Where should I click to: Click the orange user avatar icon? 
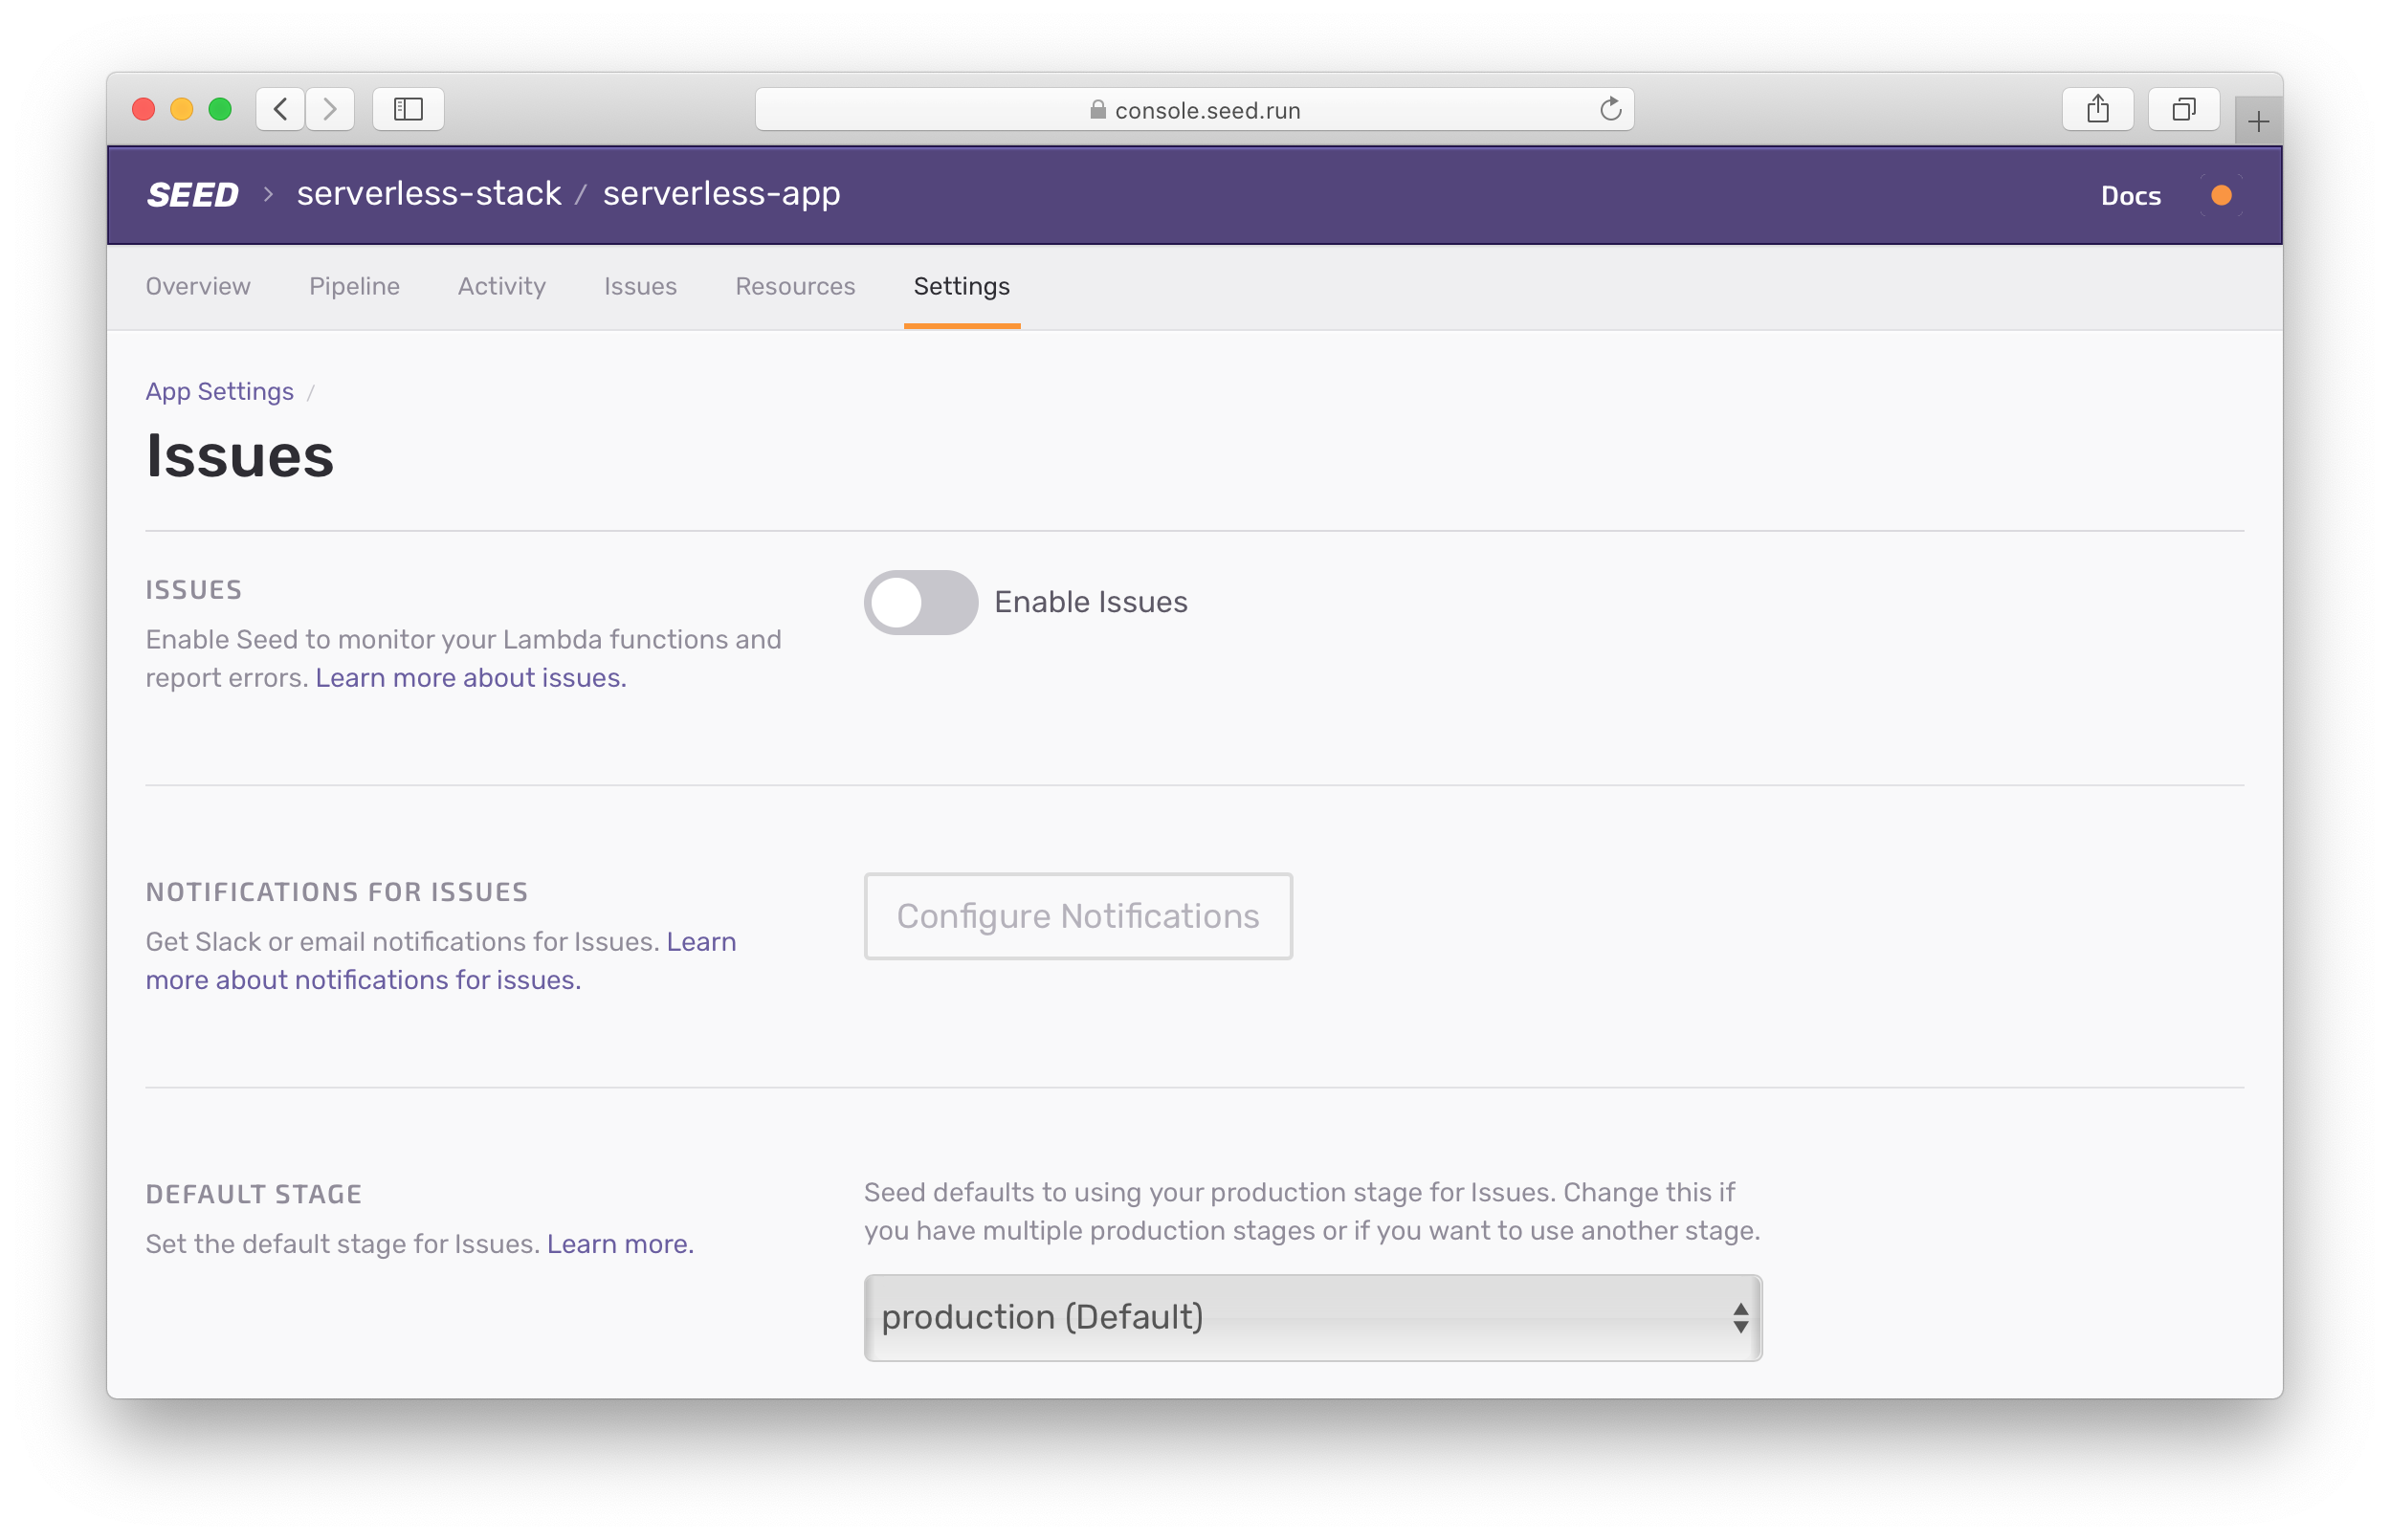click(x=2221, y=195)
